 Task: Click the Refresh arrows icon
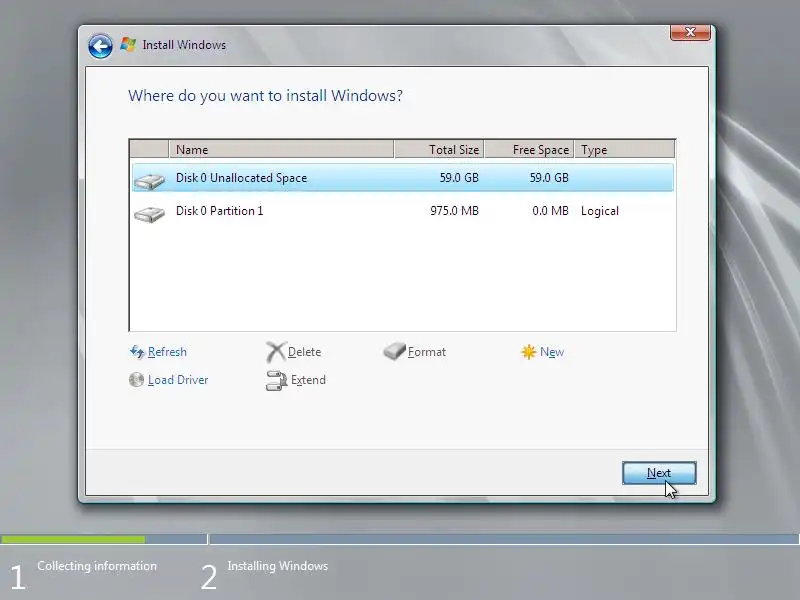point(137,352)
